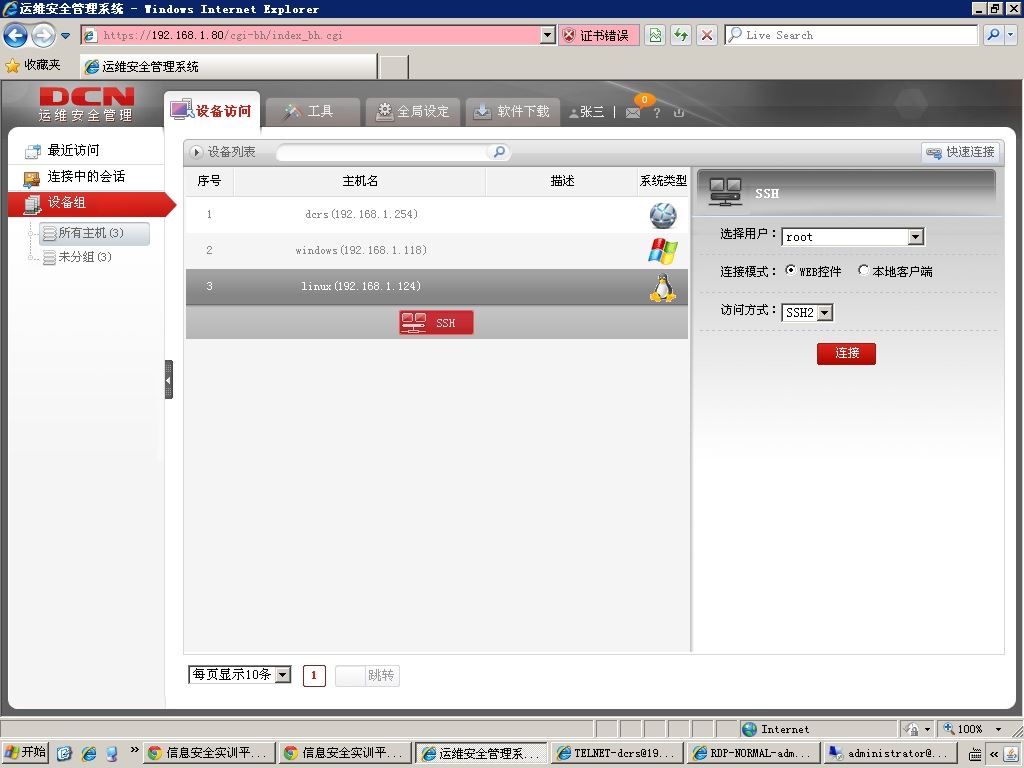Click the 设备列表 arrow icon

(195, 152)
